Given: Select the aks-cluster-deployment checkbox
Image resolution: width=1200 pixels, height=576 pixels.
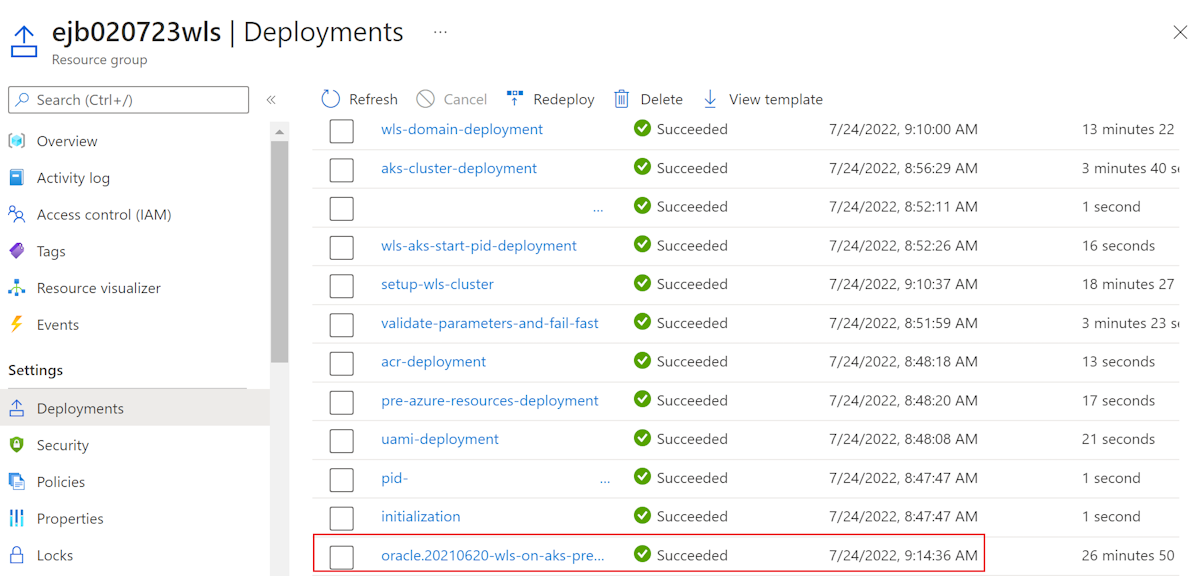Looking at the screenshot, I should 337,169.
